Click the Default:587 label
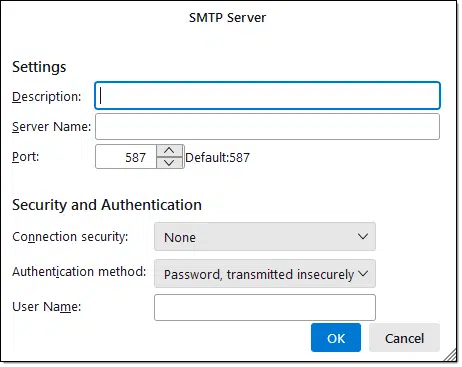 [x=217, y=157]
